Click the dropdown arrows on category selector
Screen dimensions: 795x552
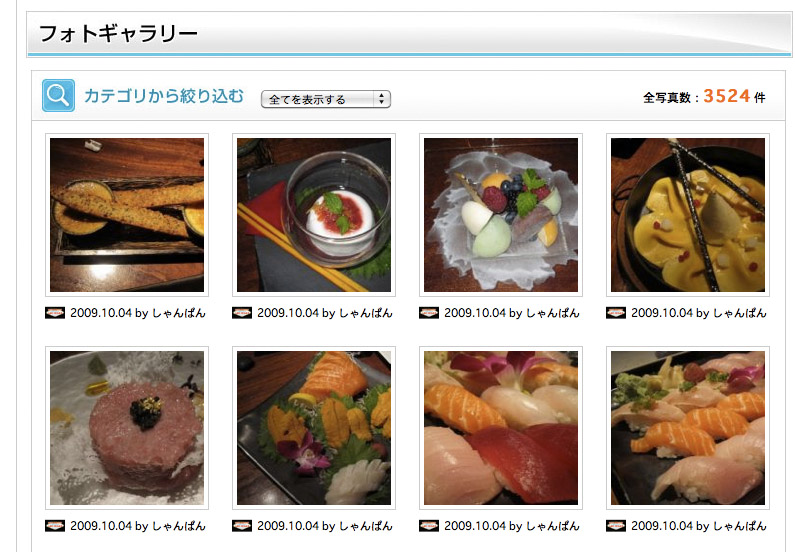381,99
